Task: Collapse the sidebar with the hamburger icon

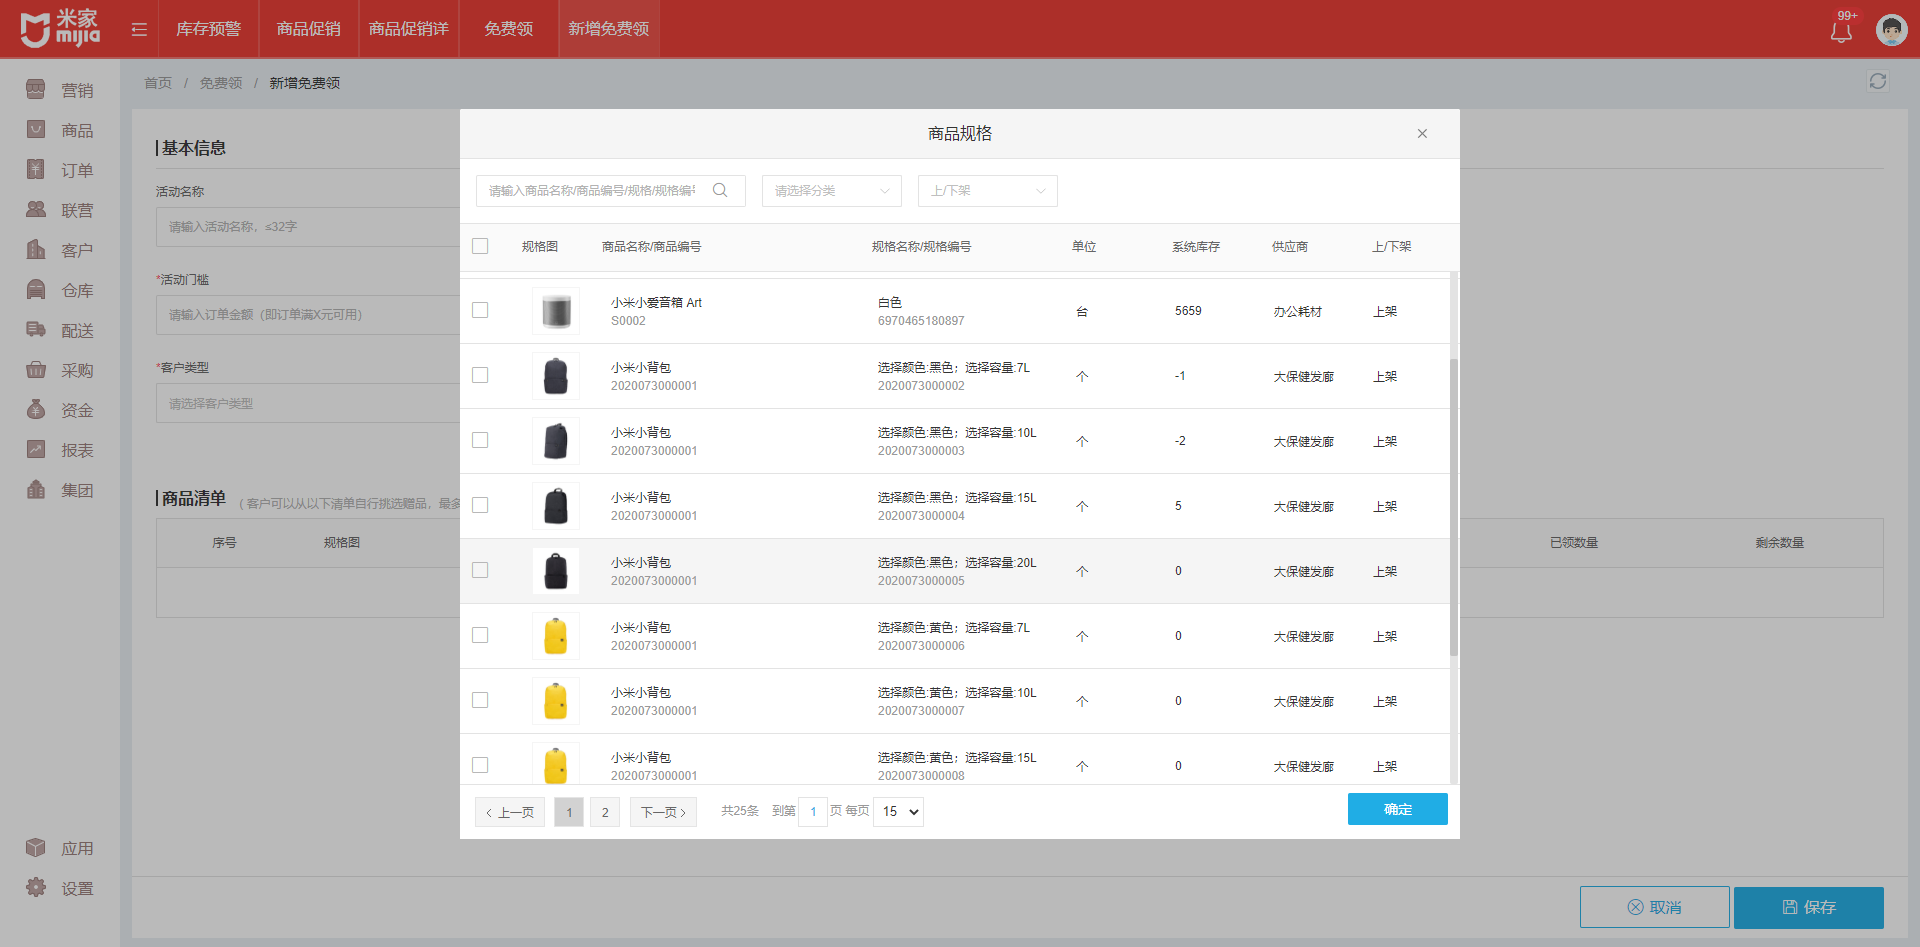Action: [139, 30]
